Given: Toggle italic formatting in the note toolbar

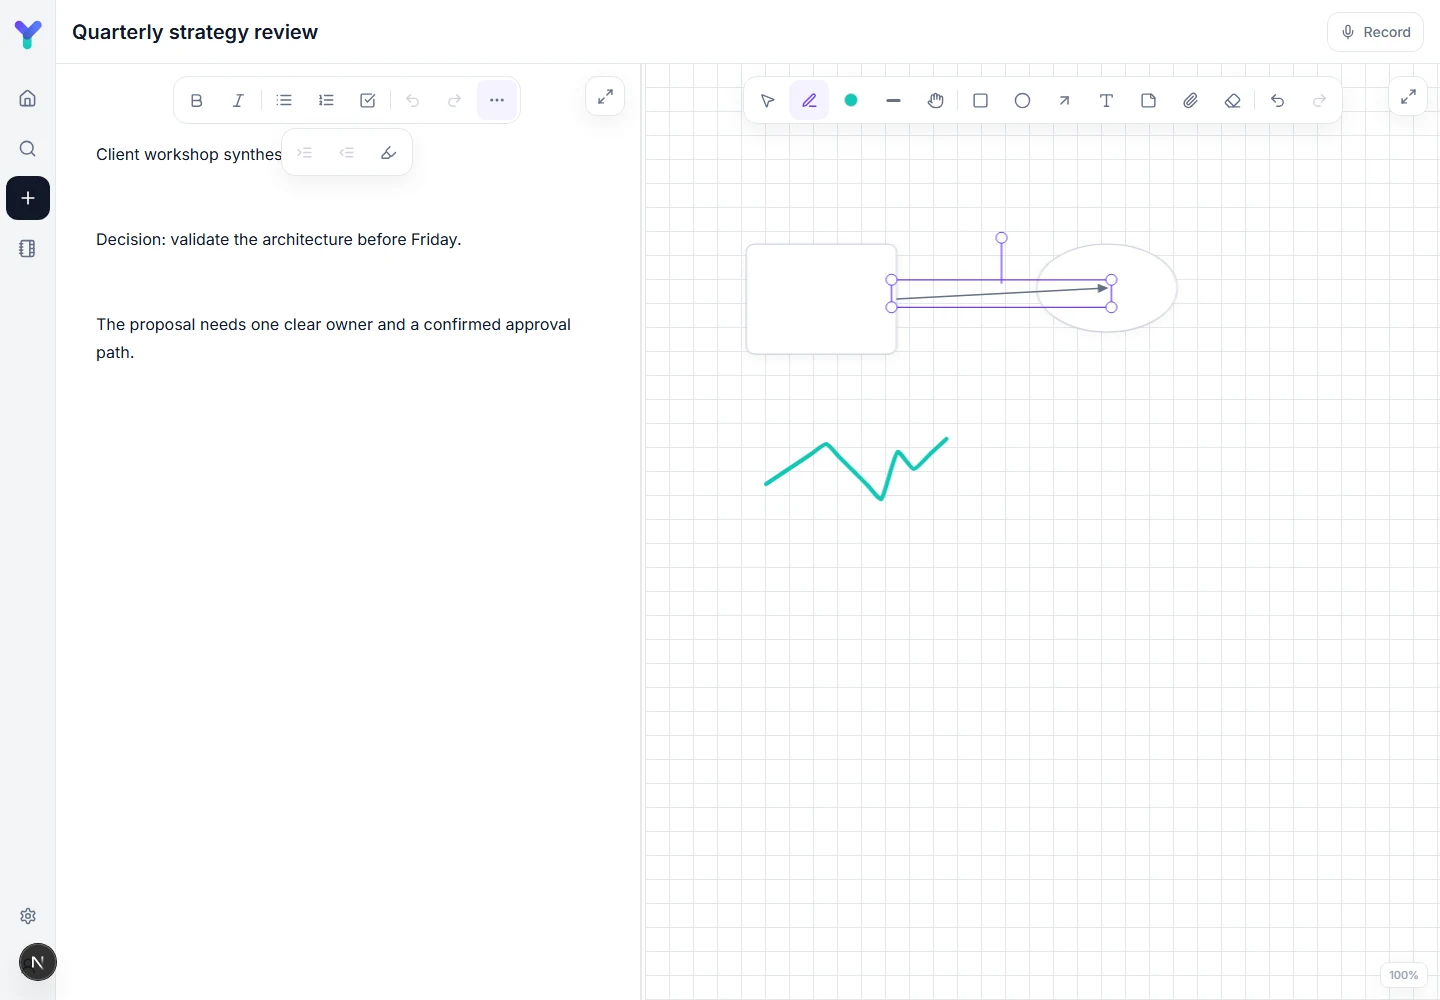Looking at the screenshot, I should point(238,100).
